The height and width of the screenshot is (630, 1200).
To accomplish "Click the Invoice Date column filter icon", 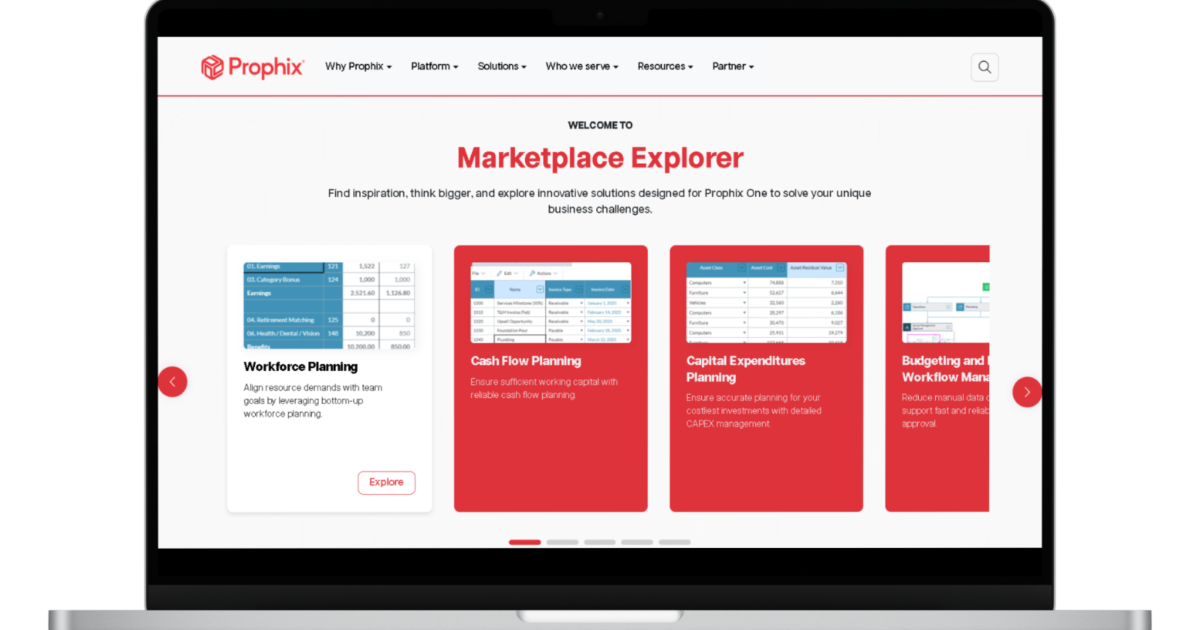I will tap(625, 289).
